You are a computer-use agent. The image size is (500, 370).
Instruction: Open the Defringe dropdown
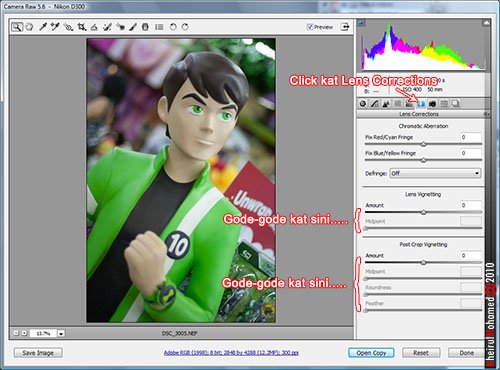(x=435, y=173)
